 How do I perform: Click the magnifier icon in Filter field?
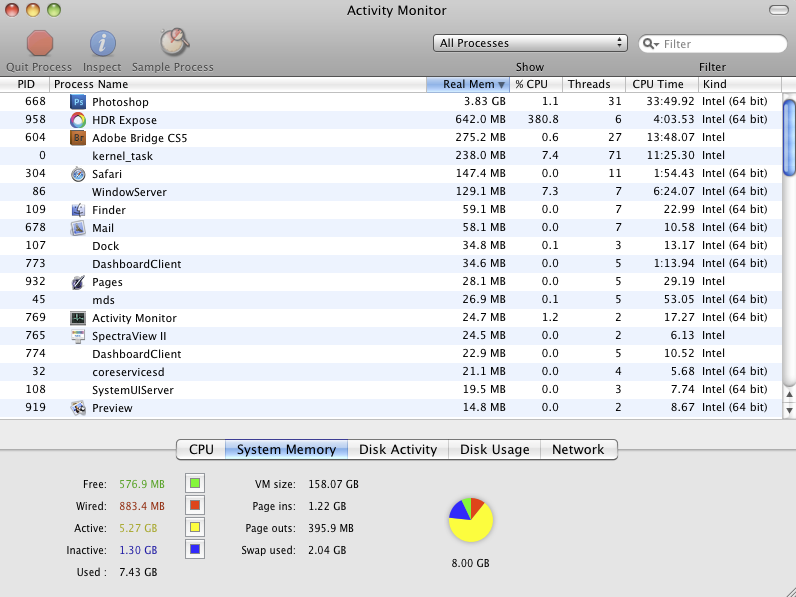(650, 44)
